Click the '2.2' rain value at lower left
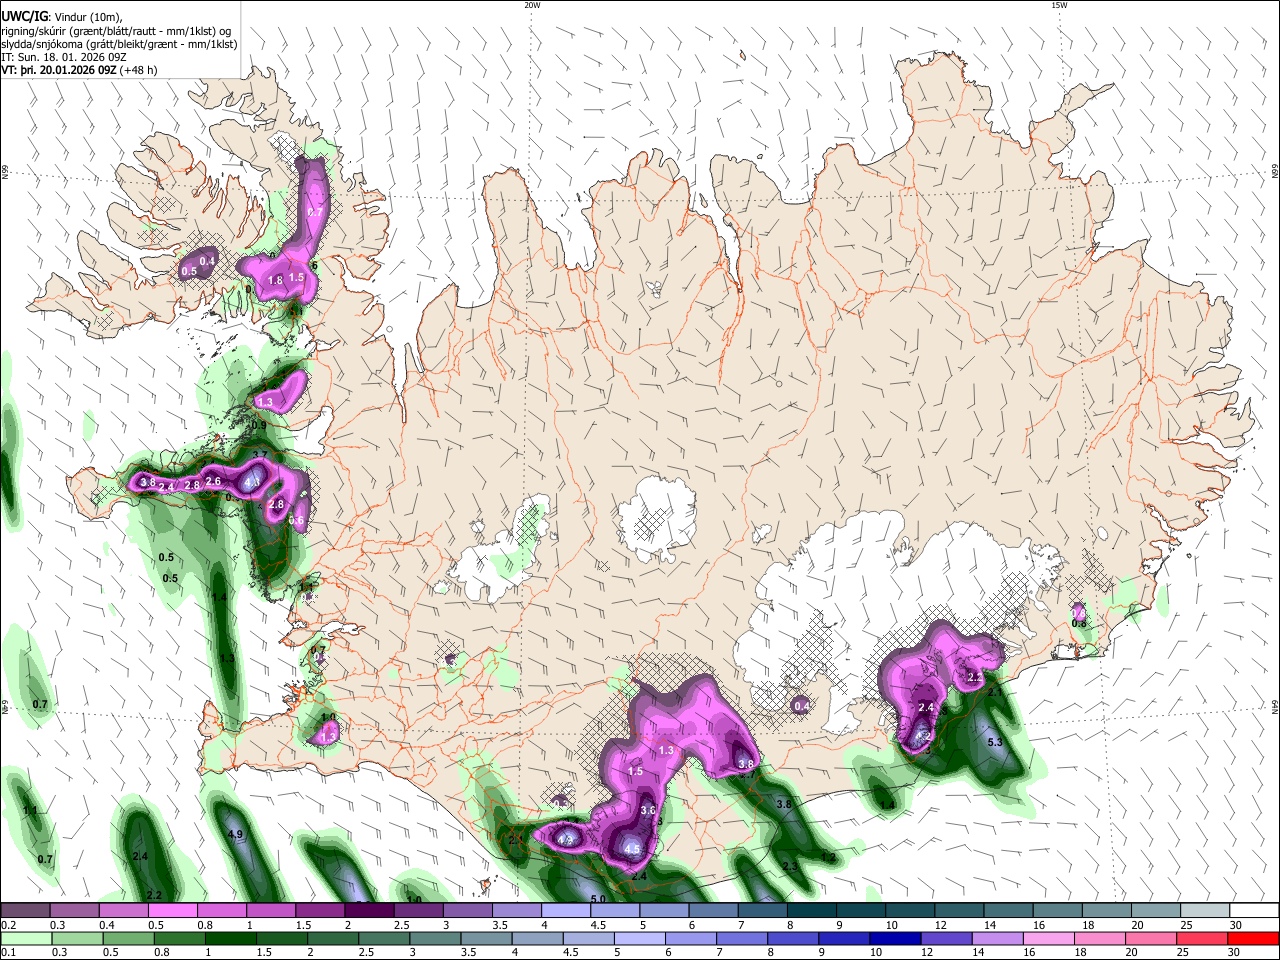This screenshot has height=960, width=1280. coord(154,895)
